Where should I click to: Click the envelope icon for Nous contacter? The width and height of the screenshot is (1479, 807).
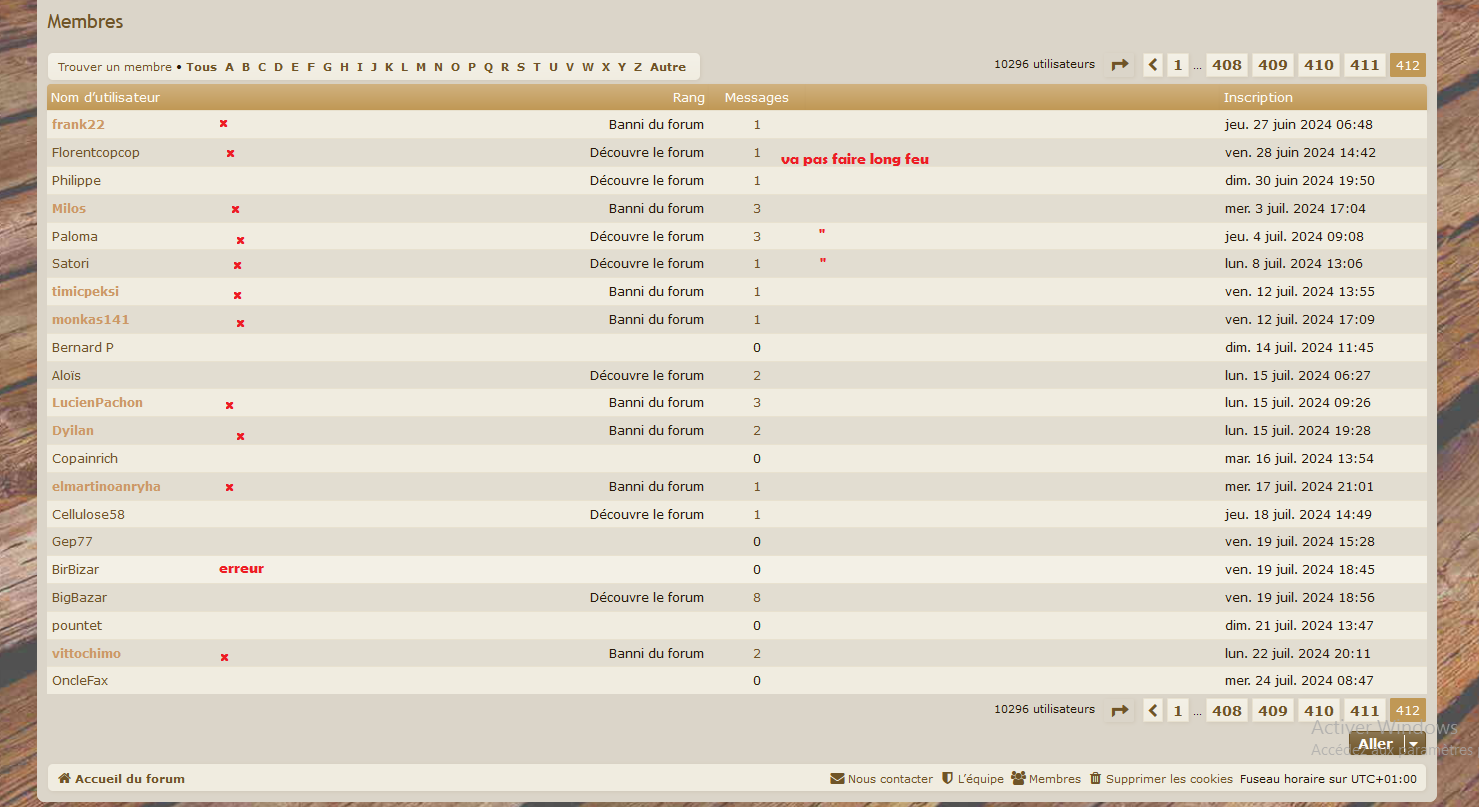837,779
